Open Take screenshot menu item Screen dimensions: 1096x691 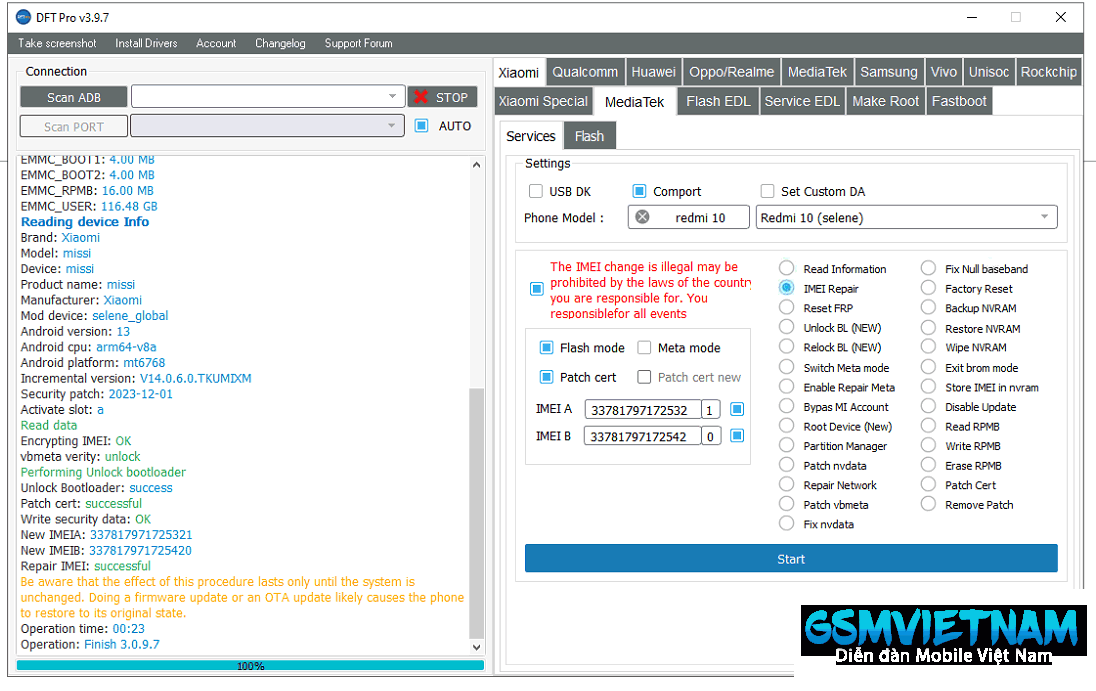point(57,43)
